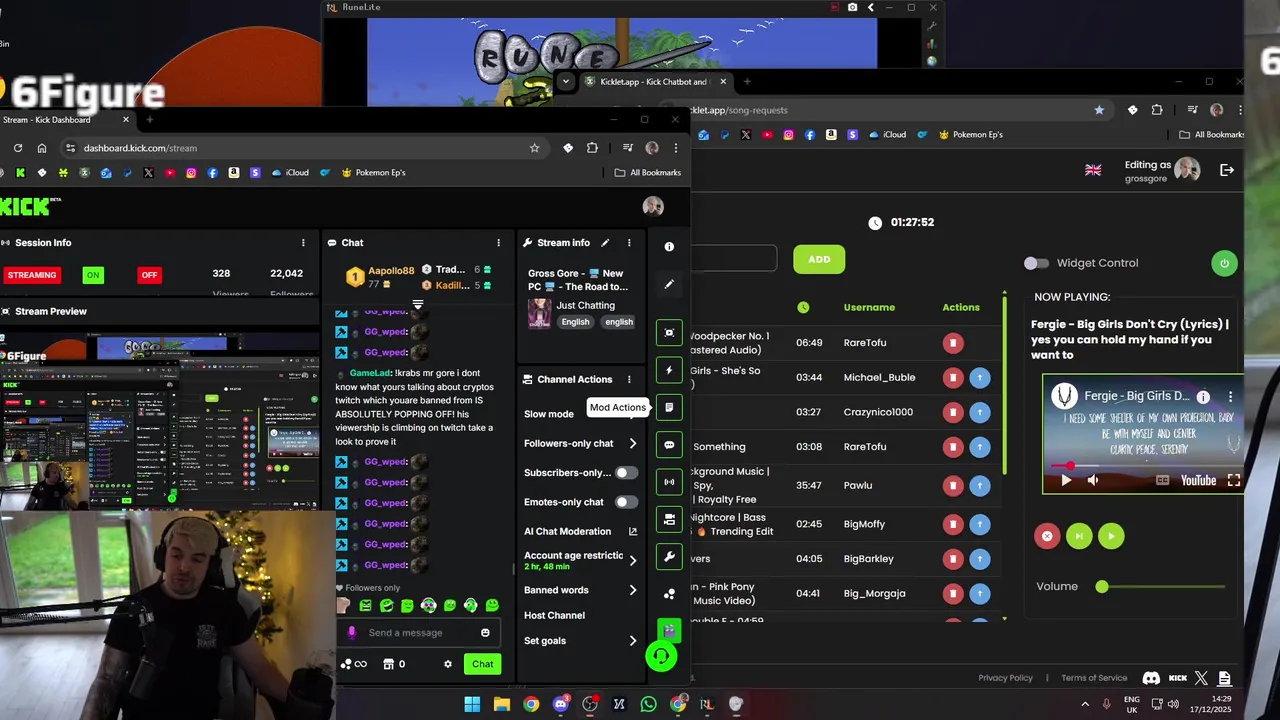Screen dimensions: 1280x720
Task: Open WhatsApp from the taskbar
Action: pos(648,704)
